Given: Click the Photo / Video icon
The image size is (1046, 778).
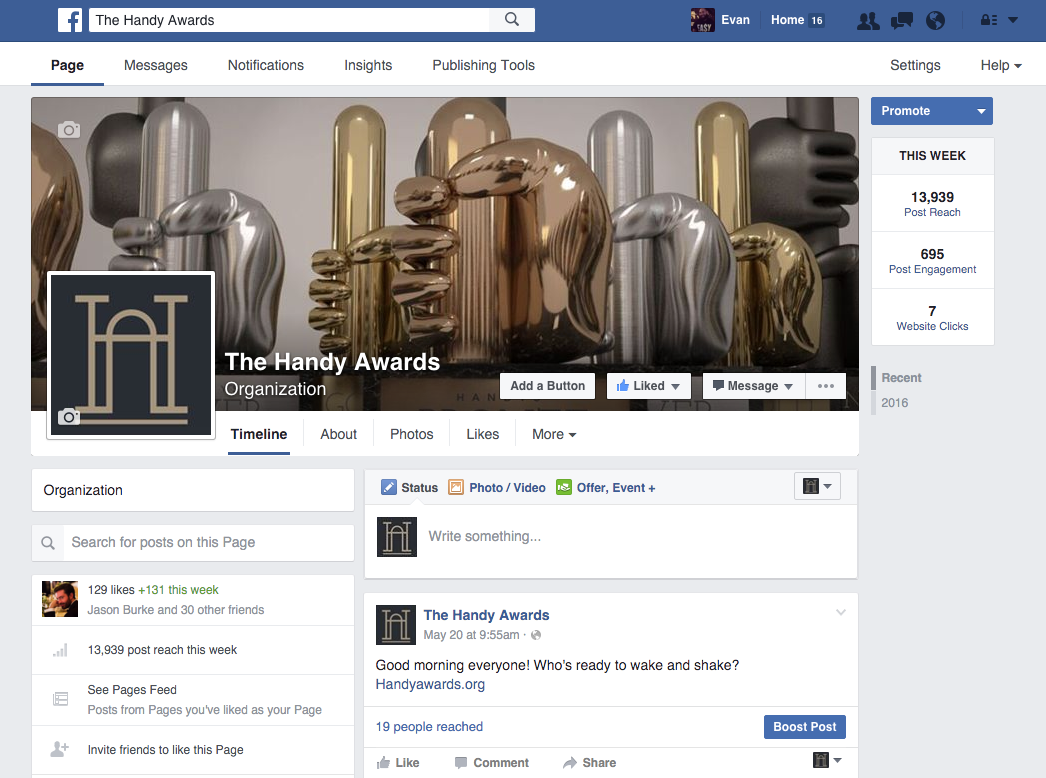Looking at the screenshot, I should (456, 487).
